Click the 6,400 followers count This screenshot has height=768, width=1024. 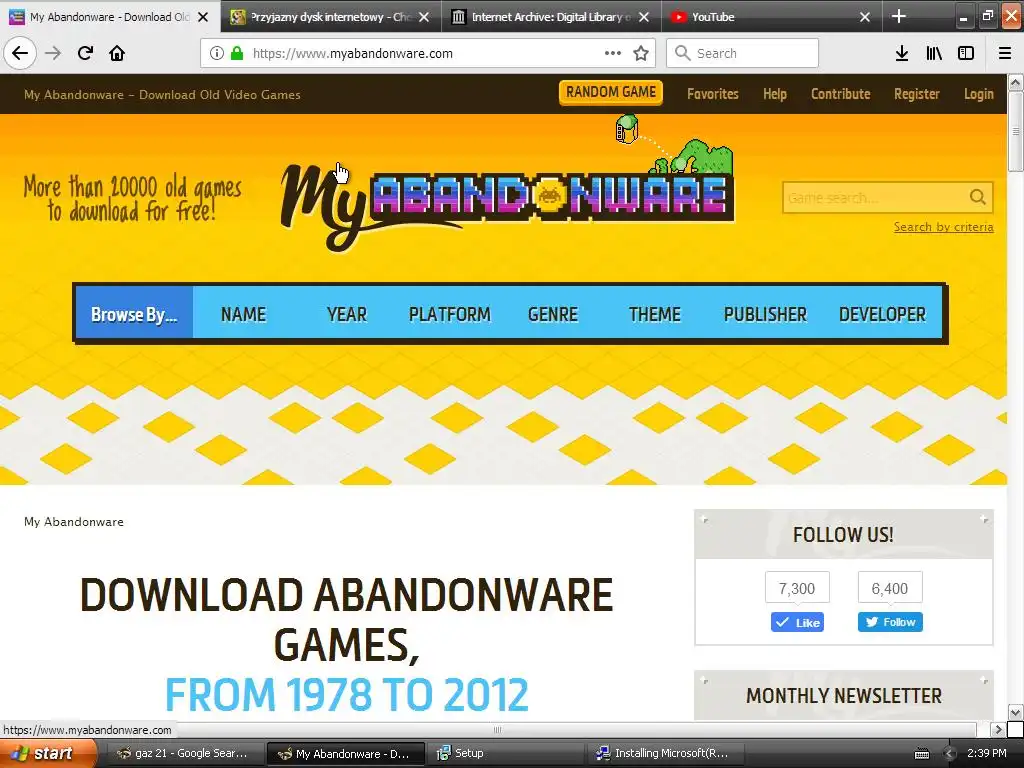pos(889,588)
